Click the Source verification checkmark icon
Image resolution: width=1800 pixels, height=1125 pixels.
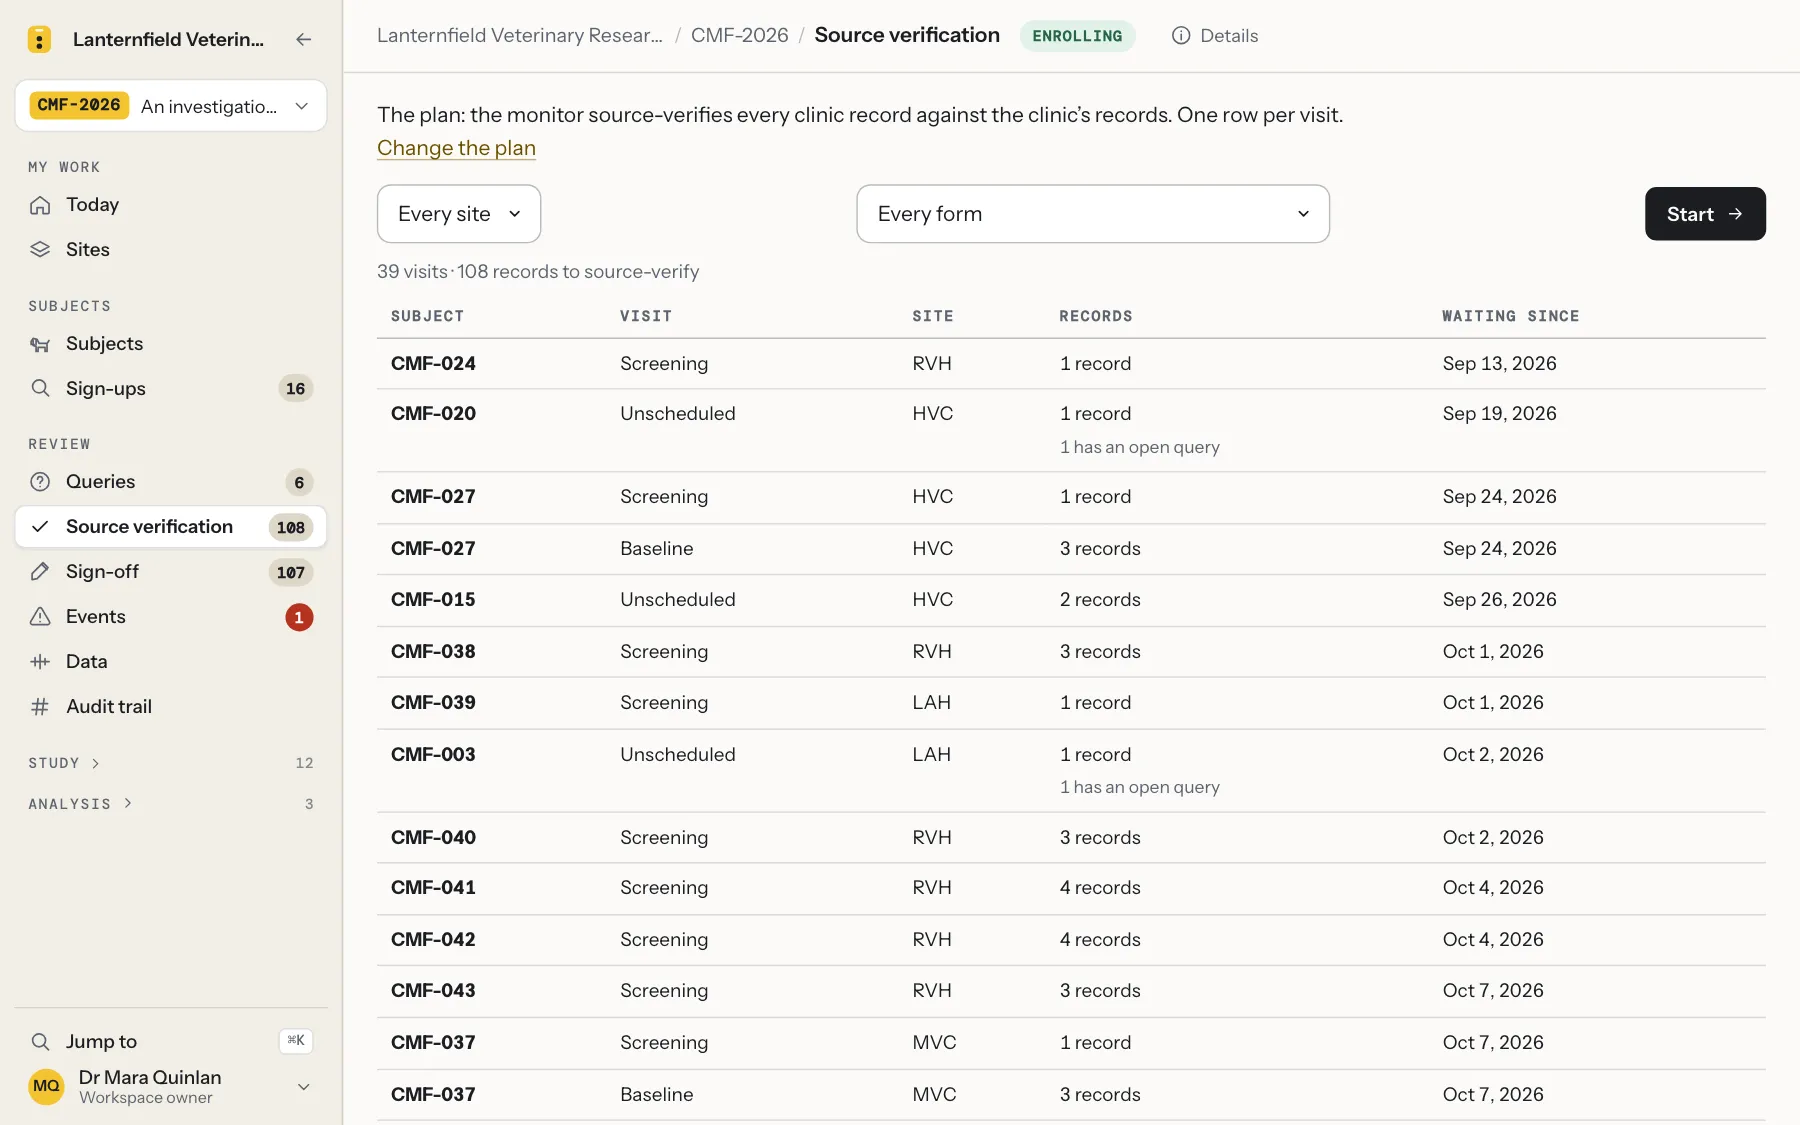(40, 527)
